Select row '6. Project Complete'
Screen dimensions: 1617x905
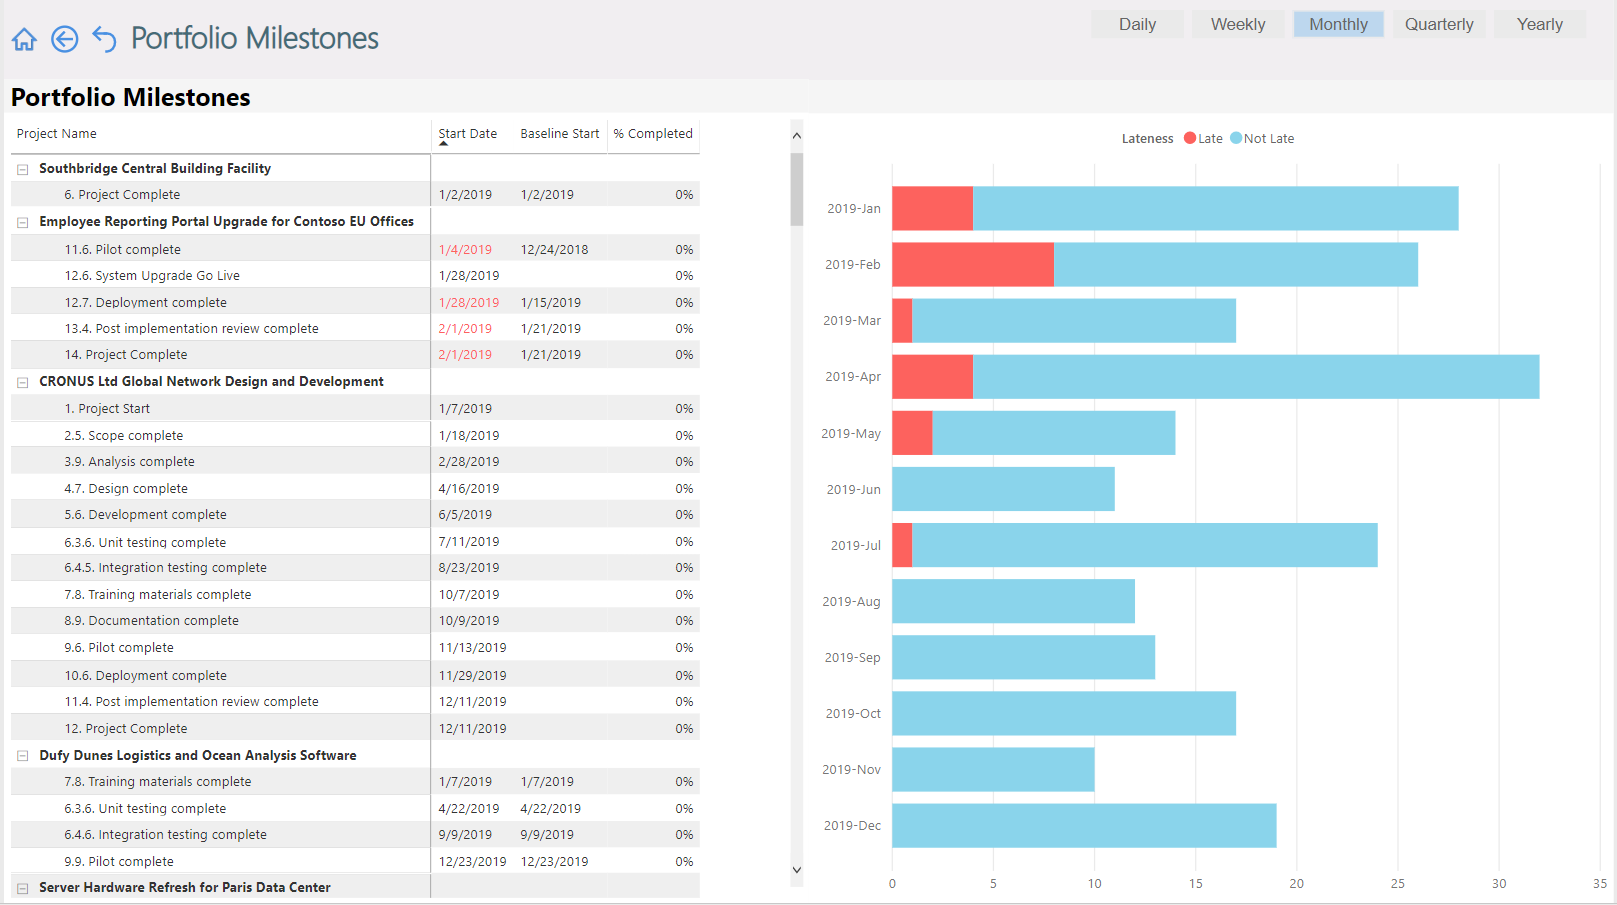(355, 195)
